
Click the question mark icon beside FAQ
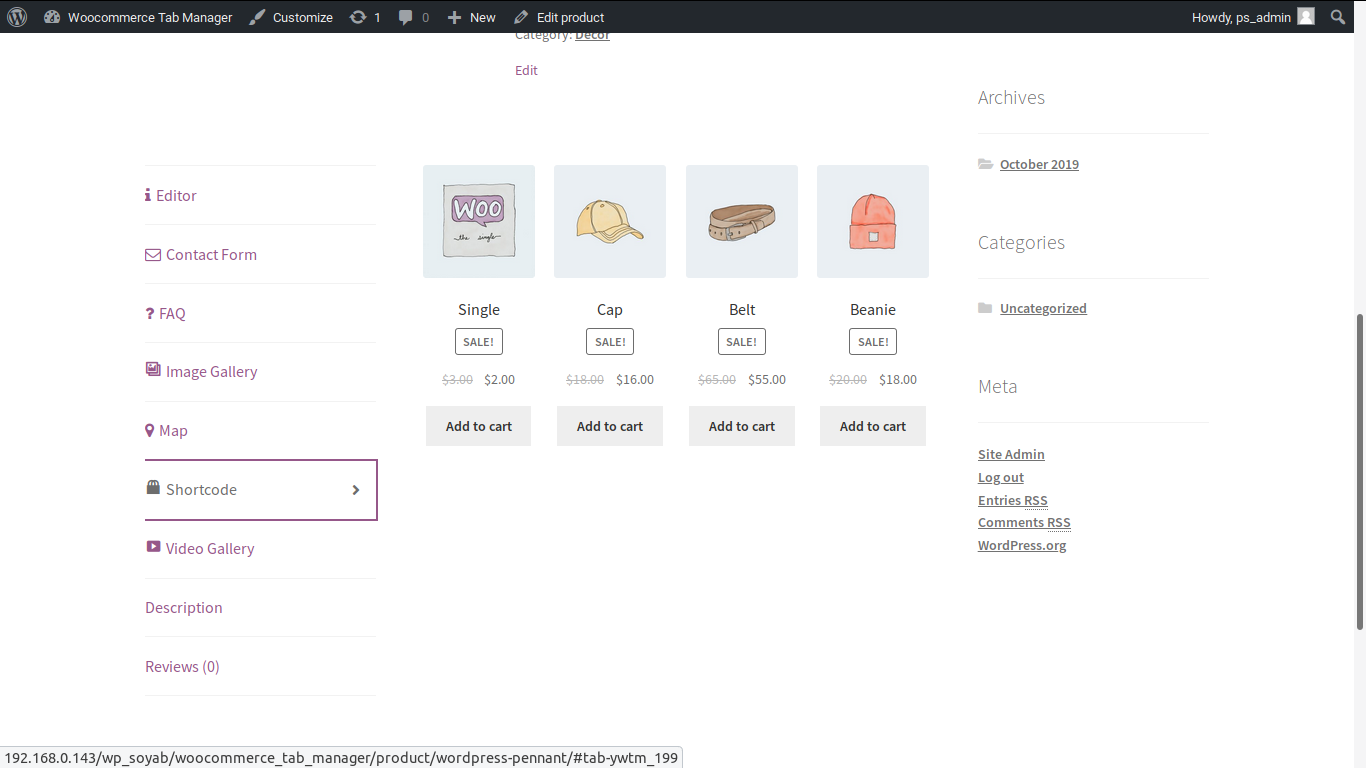149,313
